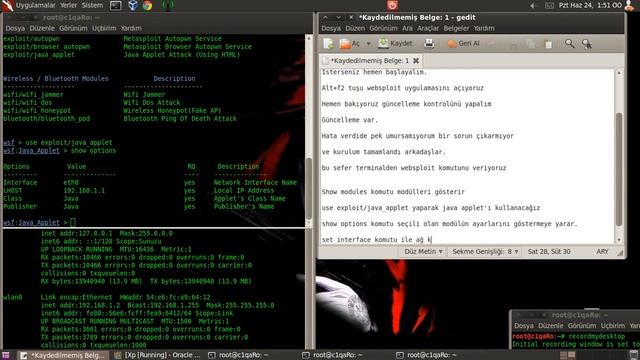
Task: Open Uçbirim menu in the bottom-right terminal
Action: click(613, 326)
